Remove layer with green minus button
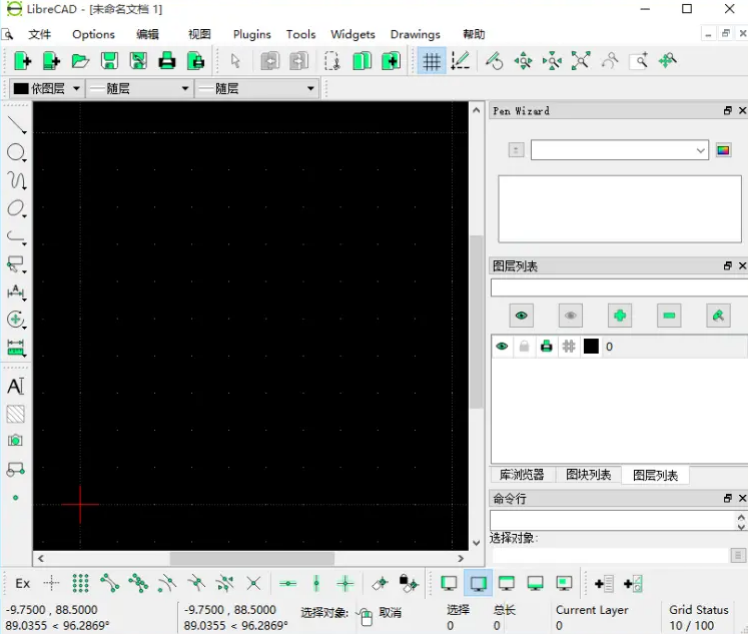This screenshot has height=634, width=748. [x=669, y=315]
